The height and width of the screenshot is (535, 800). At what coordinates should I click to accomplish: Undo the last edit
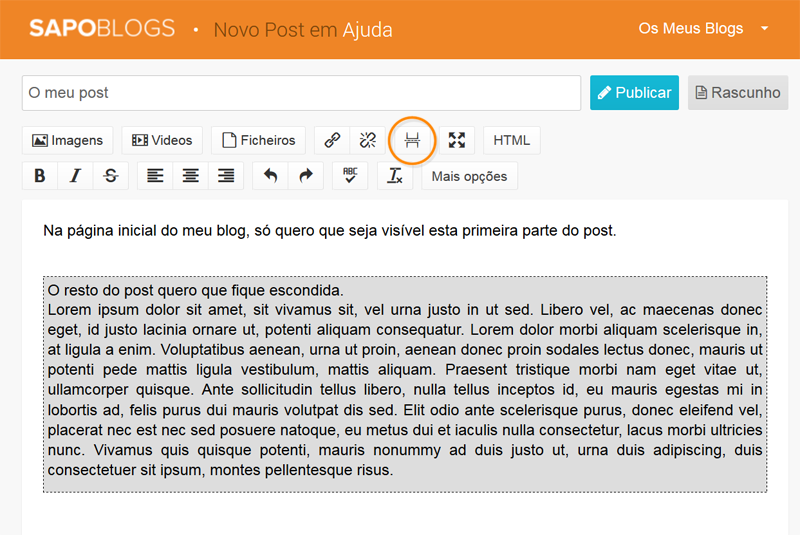click(x=270, y=176)
